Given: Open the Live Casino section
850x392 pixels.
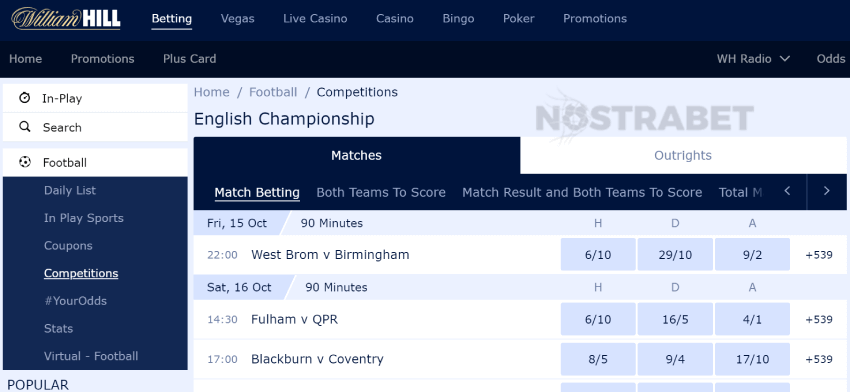Looking at the screenshot, I should [315, 18].
